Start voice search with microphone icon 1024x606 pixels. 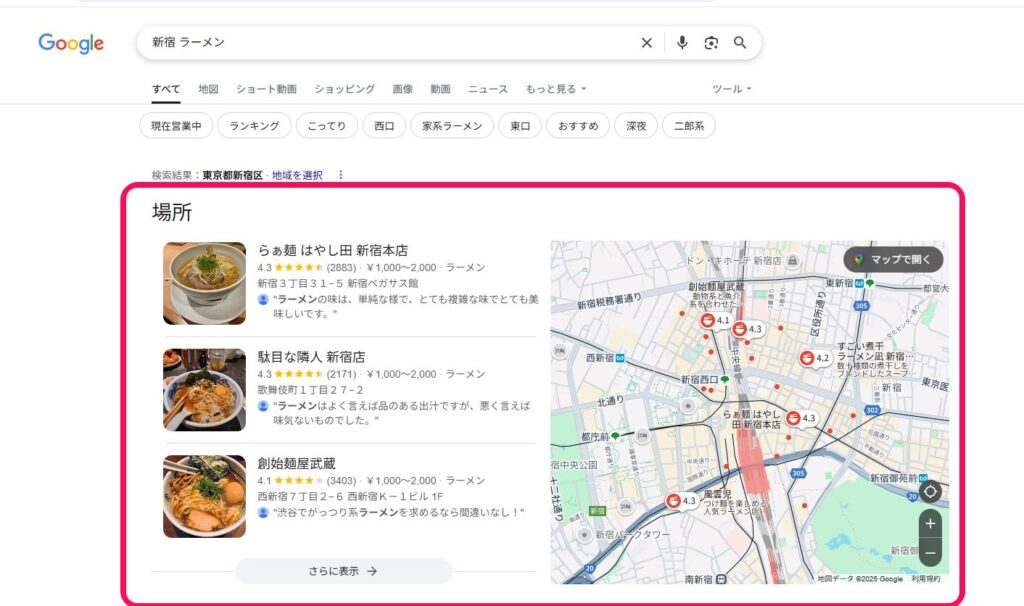click(682, 42)
